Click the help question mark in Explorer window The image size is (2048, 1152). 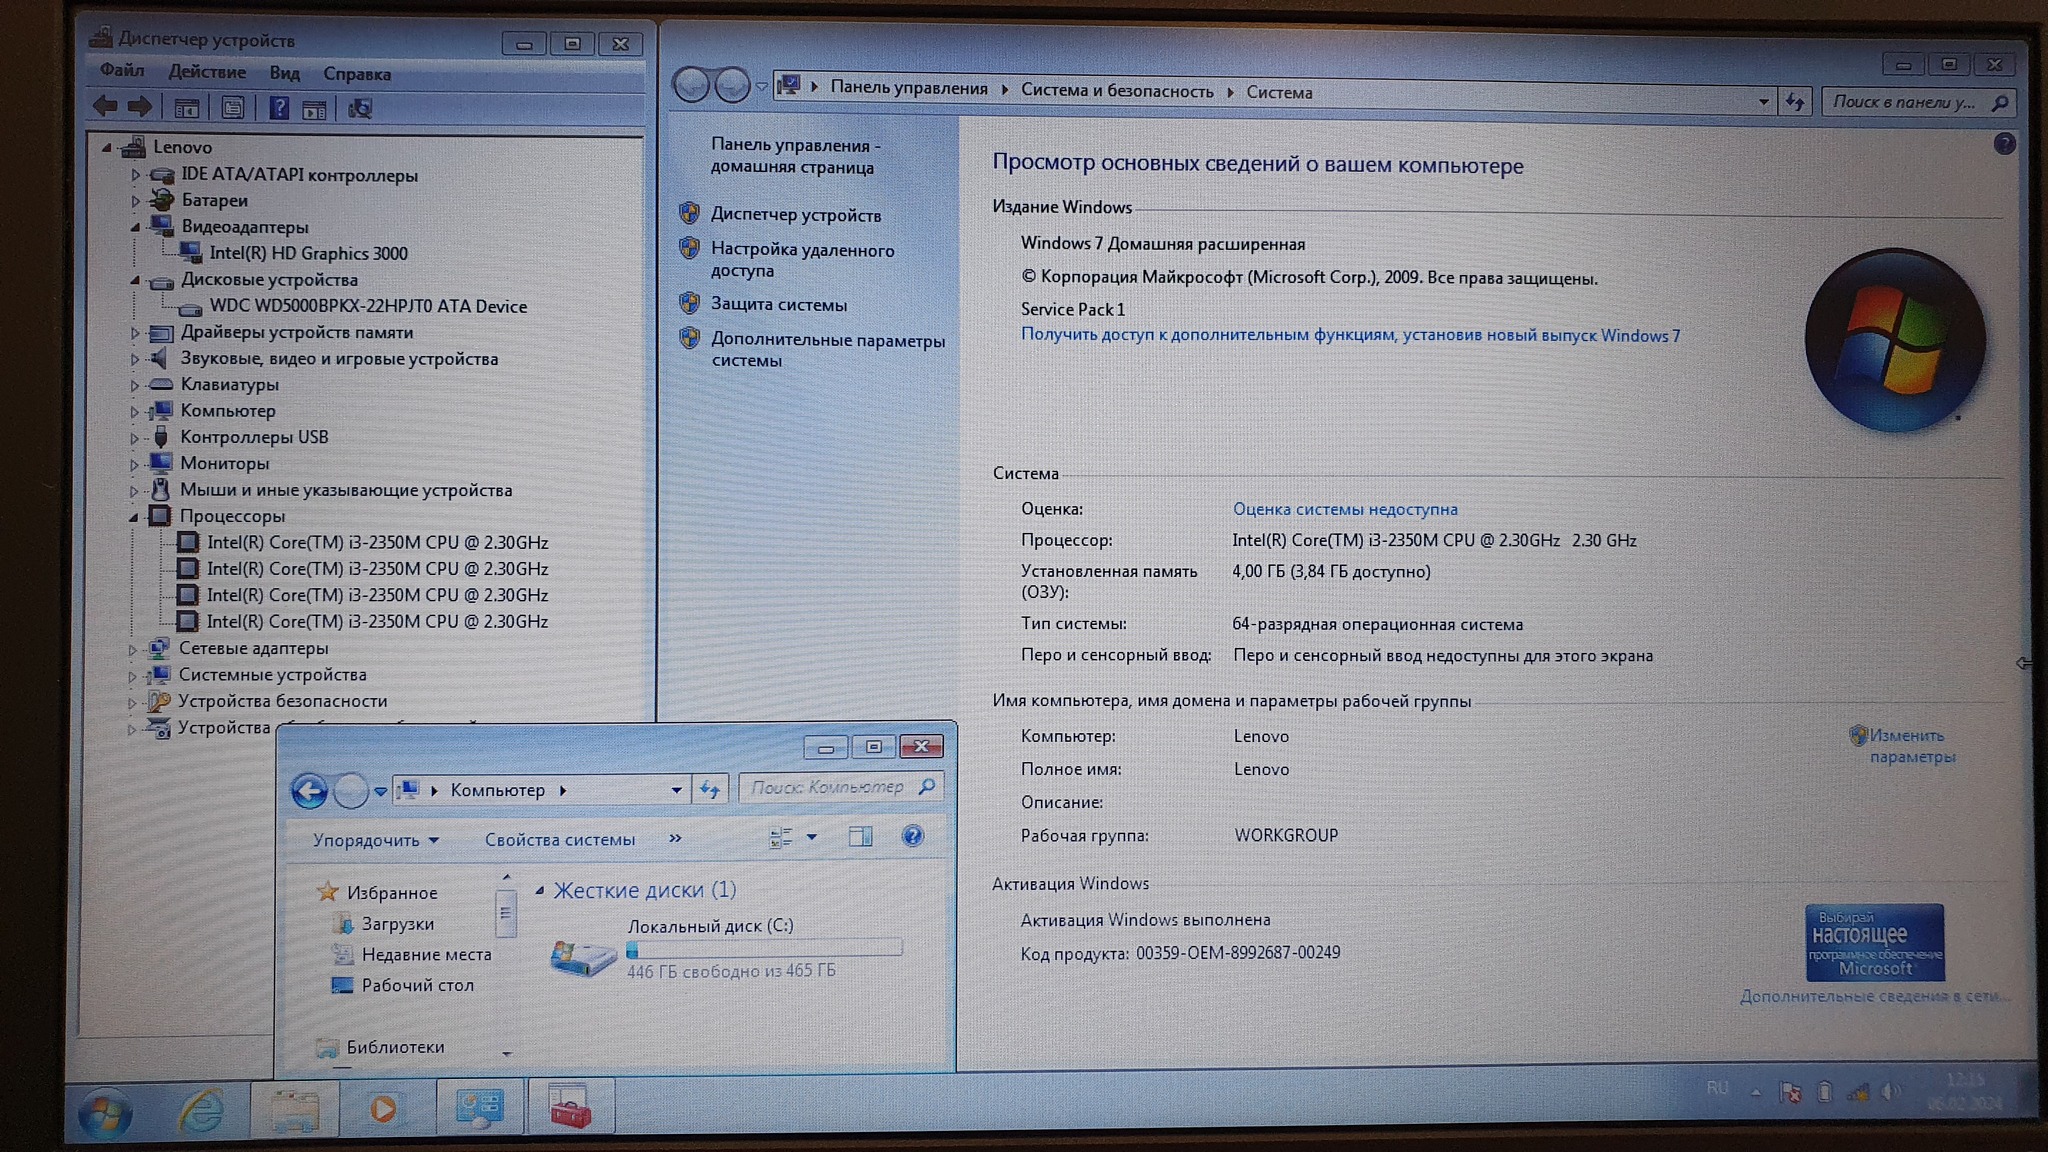click(x=912, y=836)
